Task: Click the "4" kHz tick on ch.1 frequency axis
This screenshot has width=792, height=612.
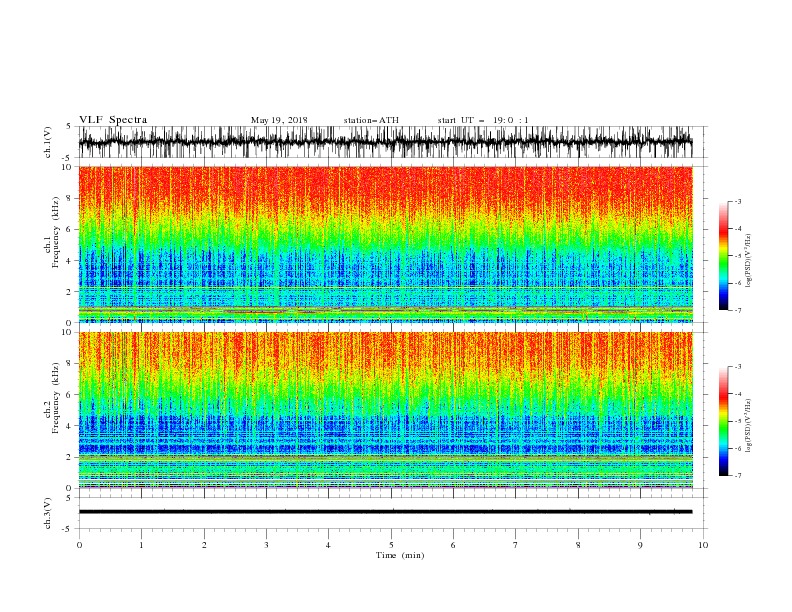Action: point(69,261)
